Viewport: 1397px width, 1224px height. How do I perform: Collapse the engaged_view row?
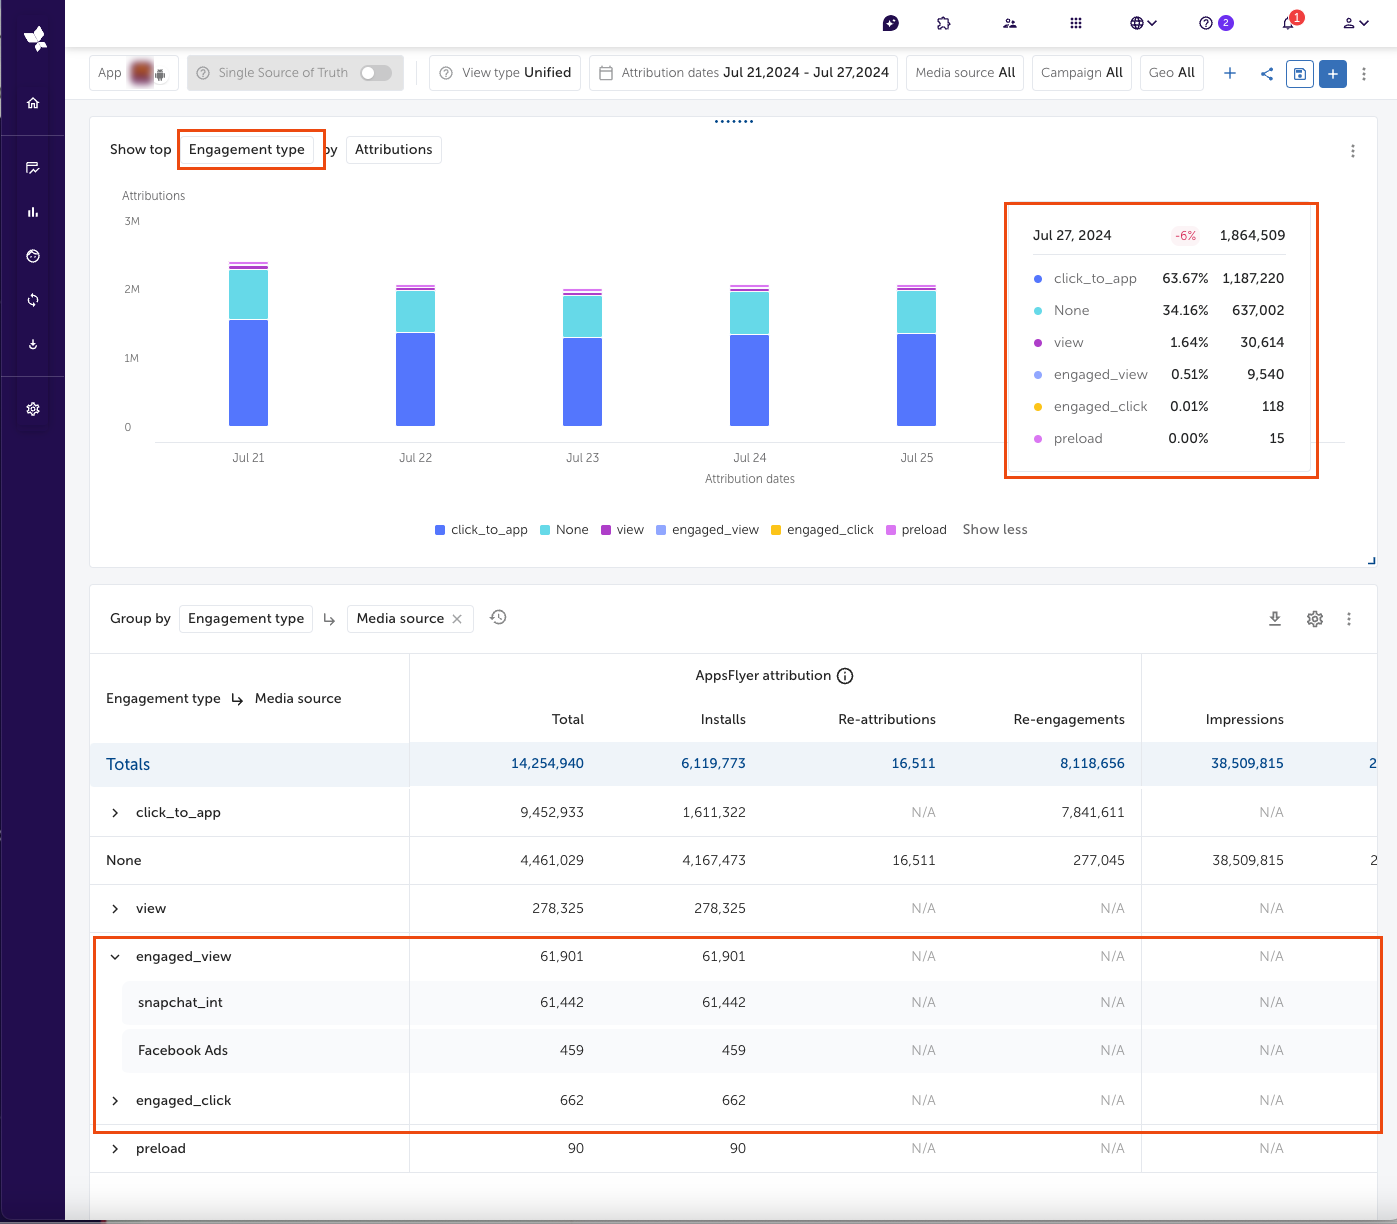click(115, 957)
